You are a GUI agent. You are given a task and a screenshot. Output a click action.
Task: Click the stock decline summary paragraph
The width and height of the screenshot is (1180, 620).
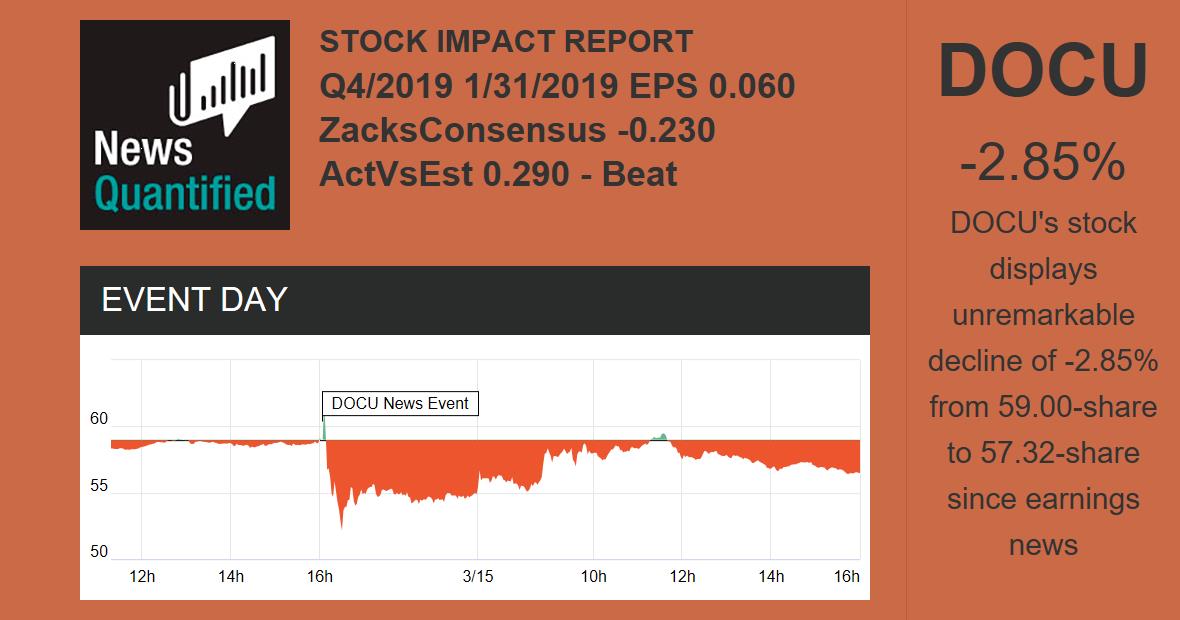coord(1043,384)
